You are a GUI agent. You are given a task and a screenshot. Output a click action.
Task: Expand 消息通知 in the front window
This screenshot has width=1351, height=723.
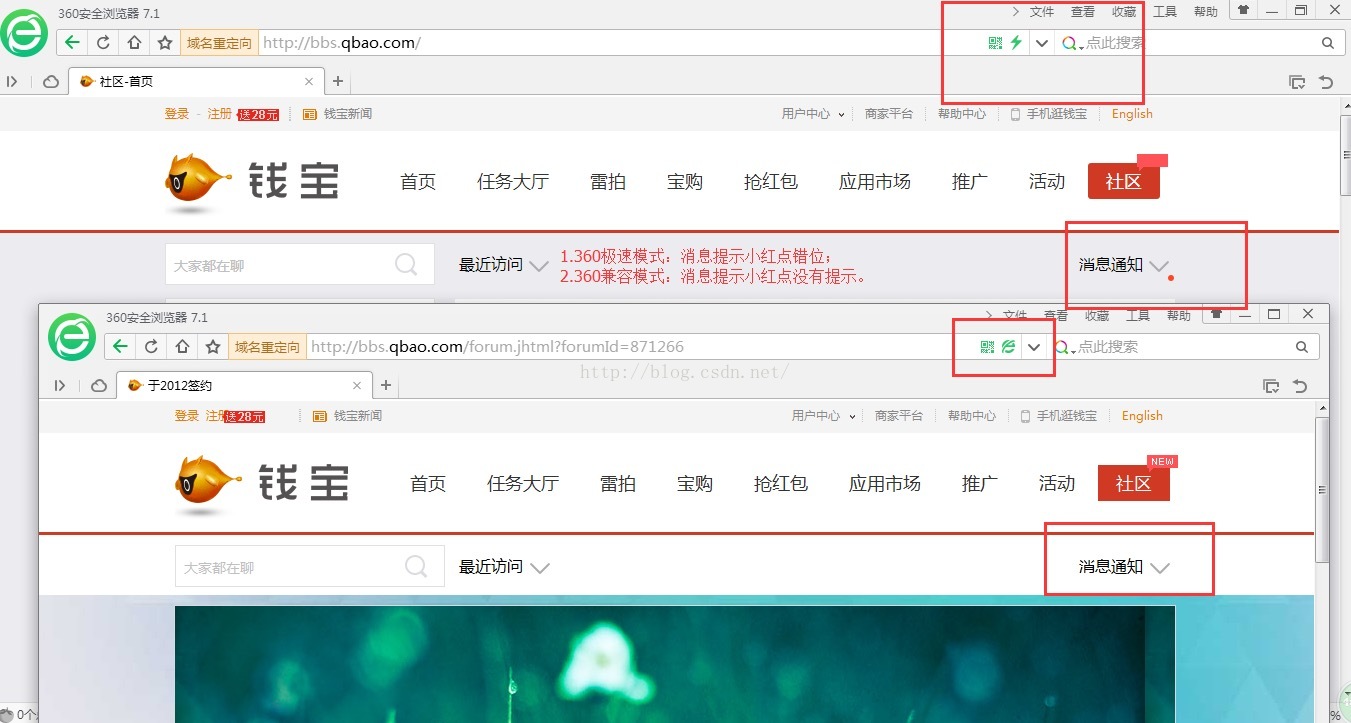click(x=1123, y=567)
